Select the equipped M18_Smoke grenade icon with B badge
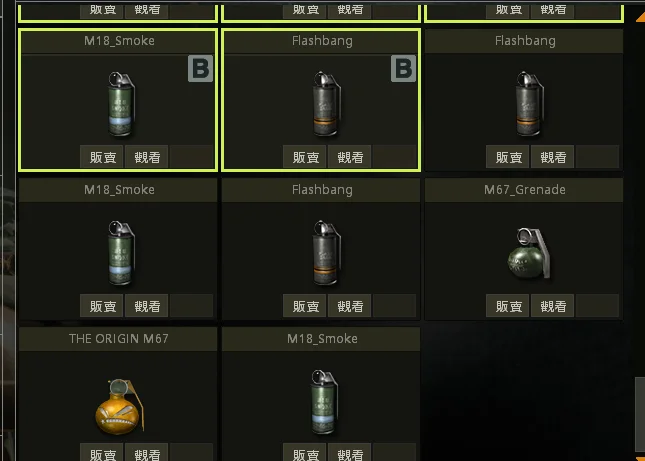This screenshot has height=461, width=645. pyautogui.click(x=121, y=104)
